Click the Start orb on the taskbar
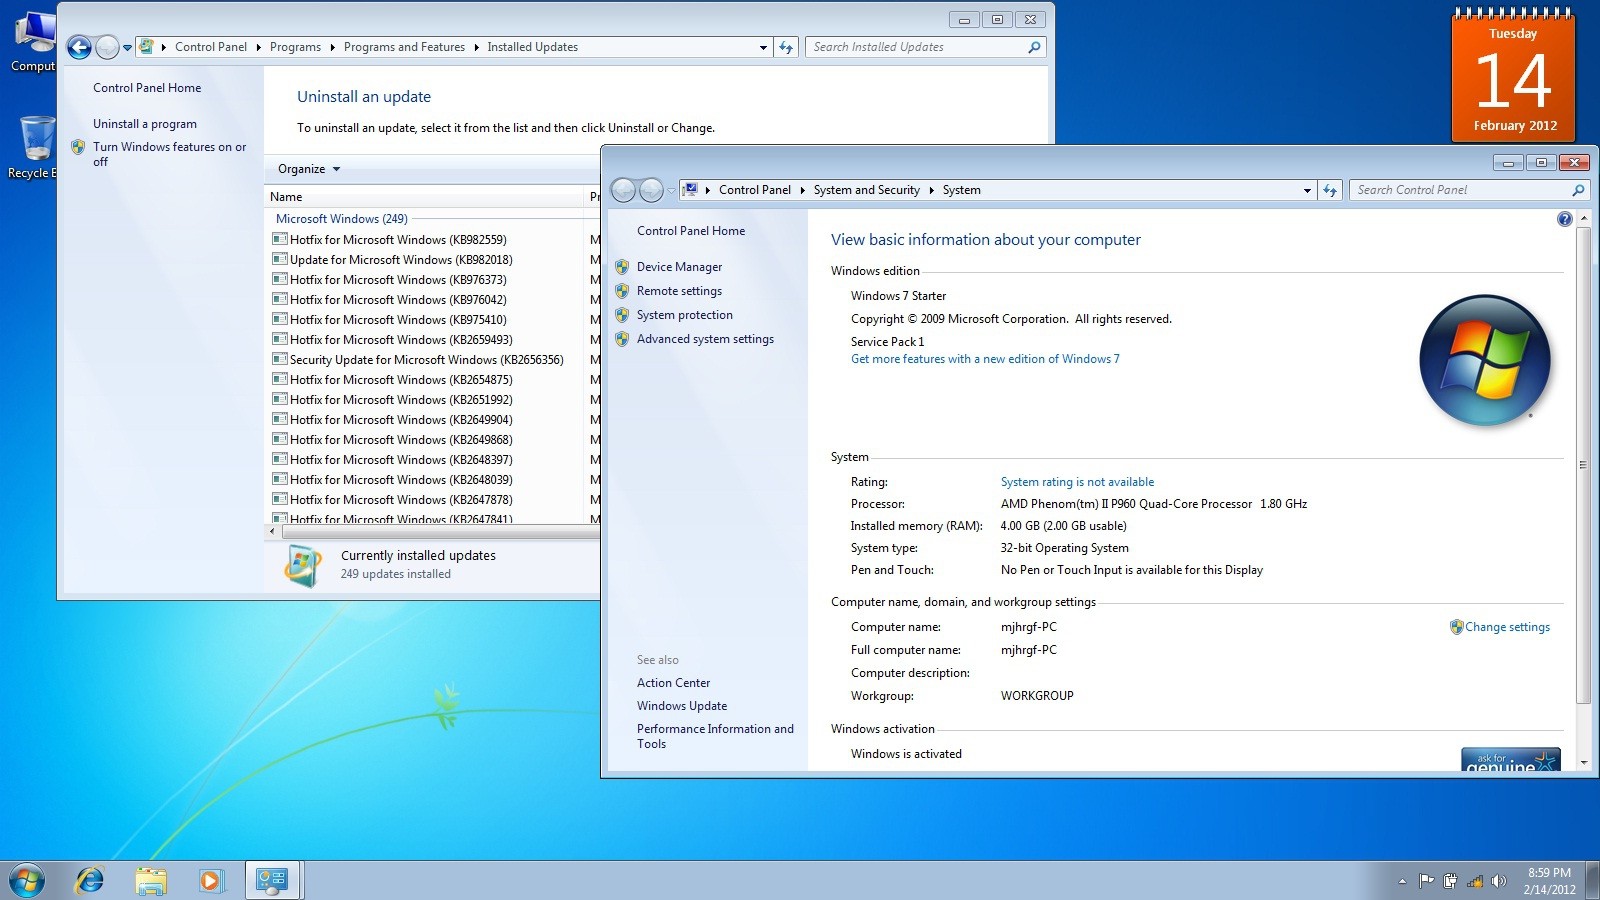The width and height of the screenshot is (1600, 900). coord(27,881)
